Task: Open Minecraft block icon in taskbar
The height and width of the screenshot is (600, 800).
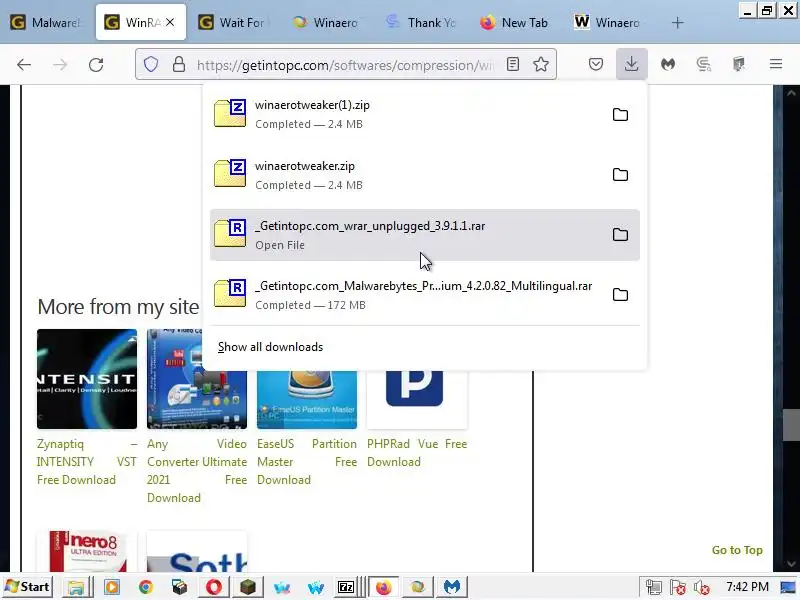Action: (x=248, y=587)
